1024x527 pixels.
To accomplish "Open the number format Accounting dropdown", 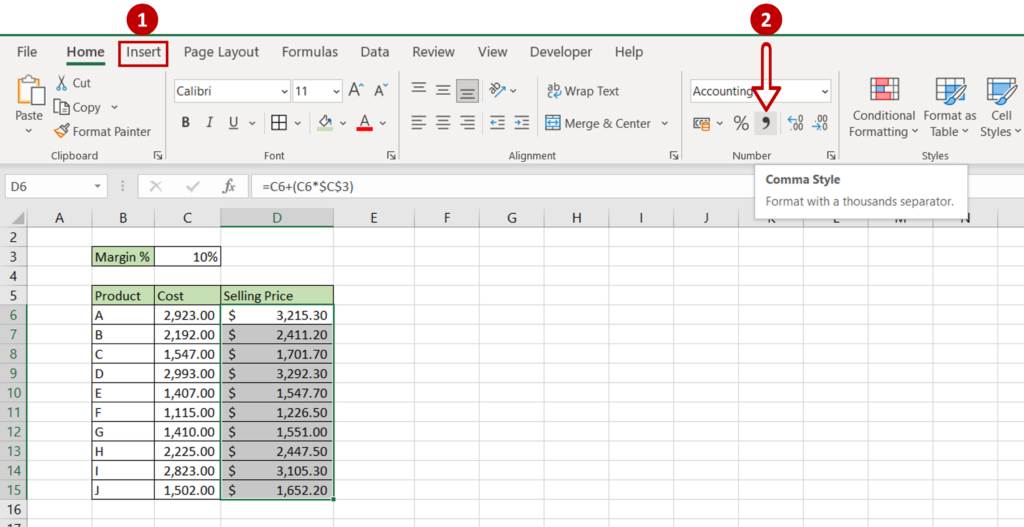I will [x=824, y=91].
